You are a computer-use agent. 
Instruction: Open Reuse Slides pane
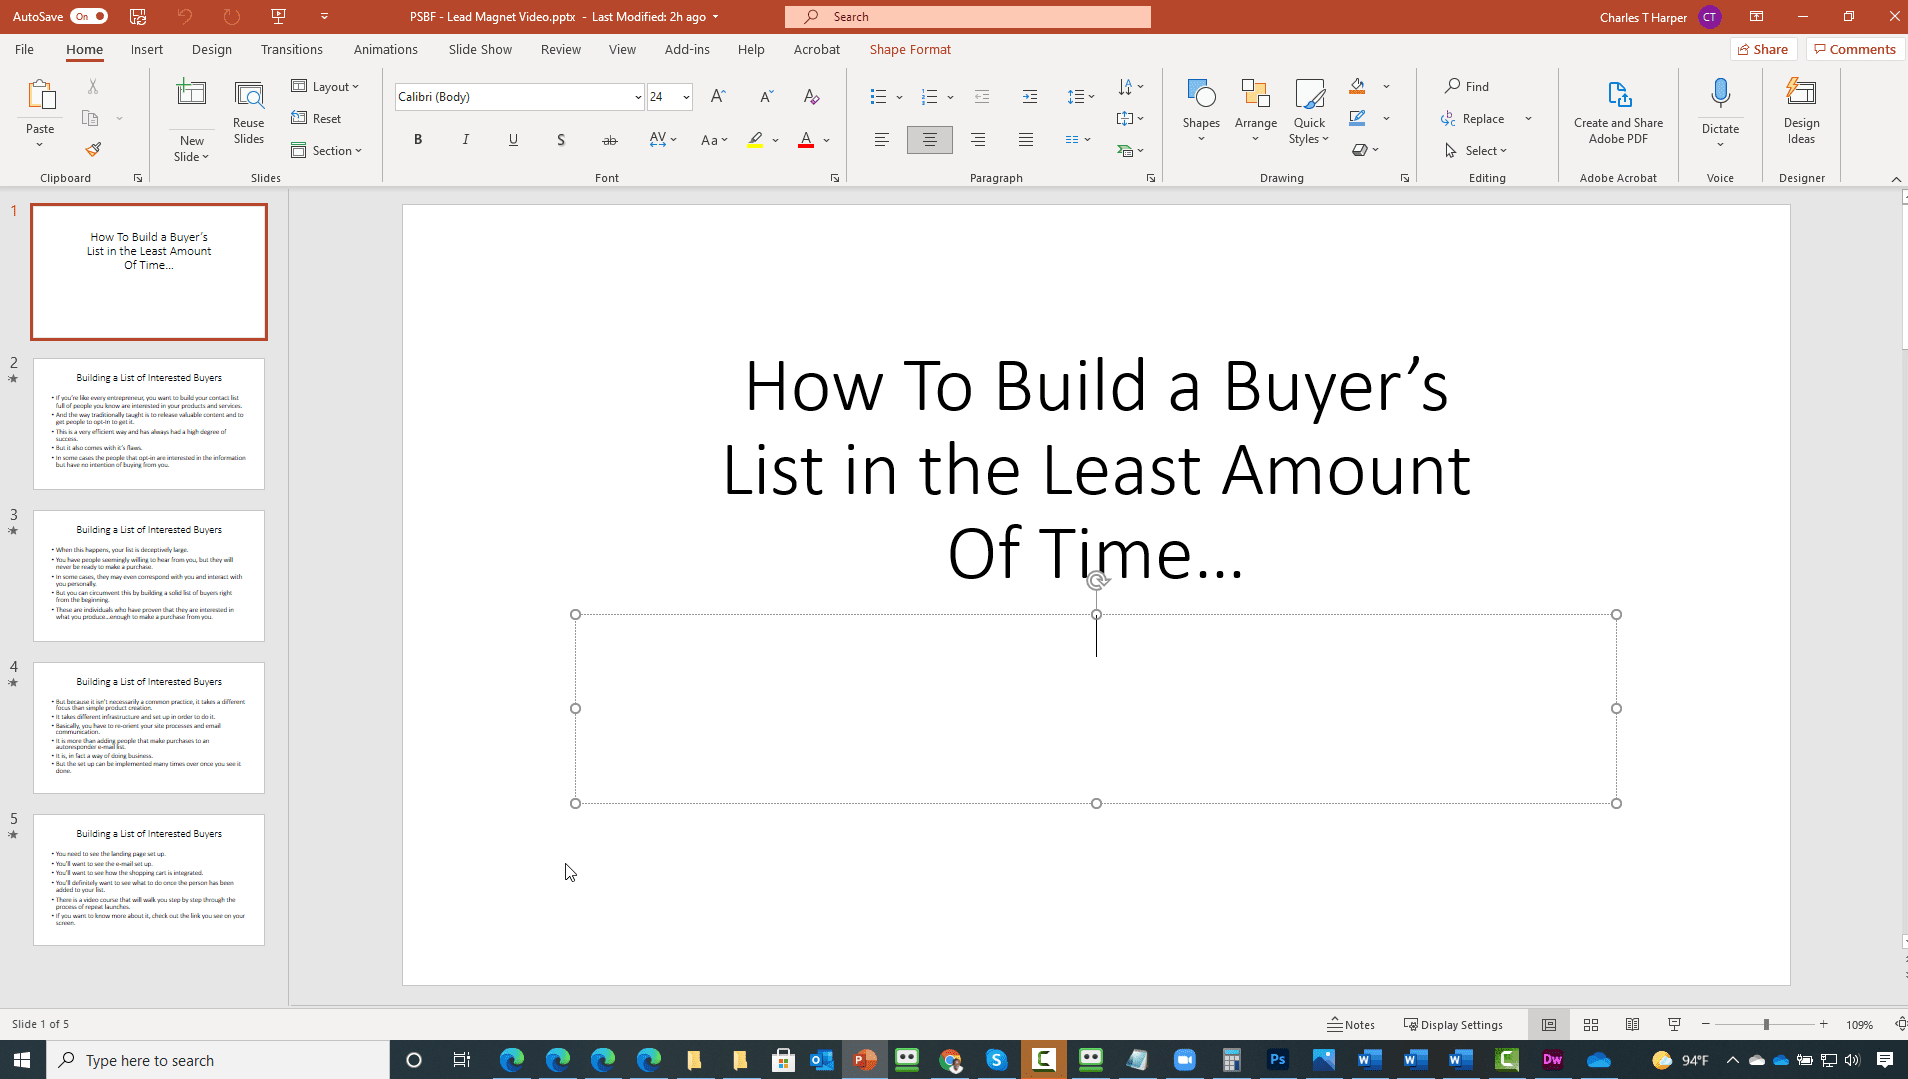[249, 112]
